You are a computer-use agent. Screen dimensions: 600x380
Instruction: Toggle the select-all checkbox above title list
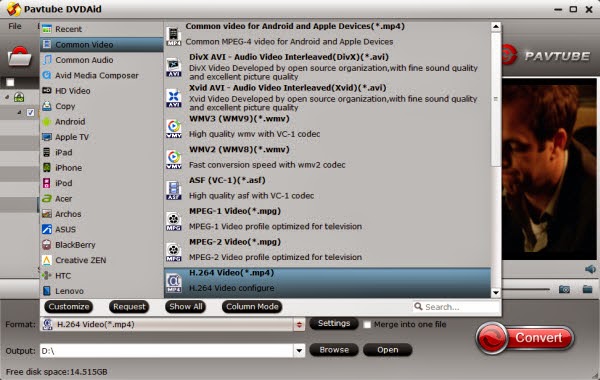pyautogui.click(x=10, y=82)
